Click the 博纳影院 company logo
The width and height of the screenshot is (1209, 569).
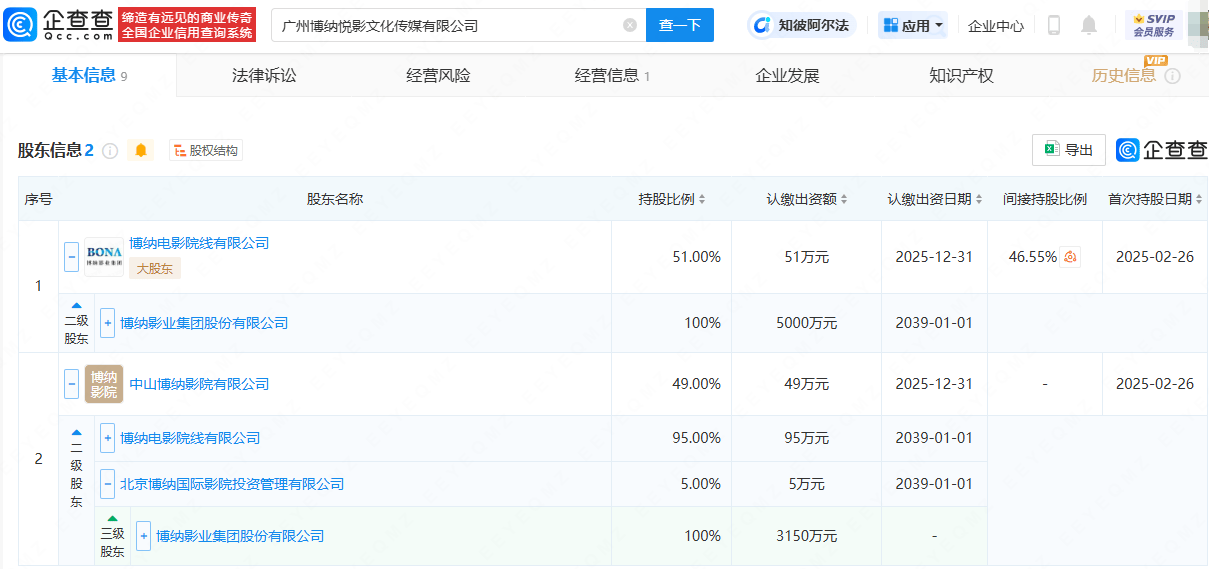(104, 384)
